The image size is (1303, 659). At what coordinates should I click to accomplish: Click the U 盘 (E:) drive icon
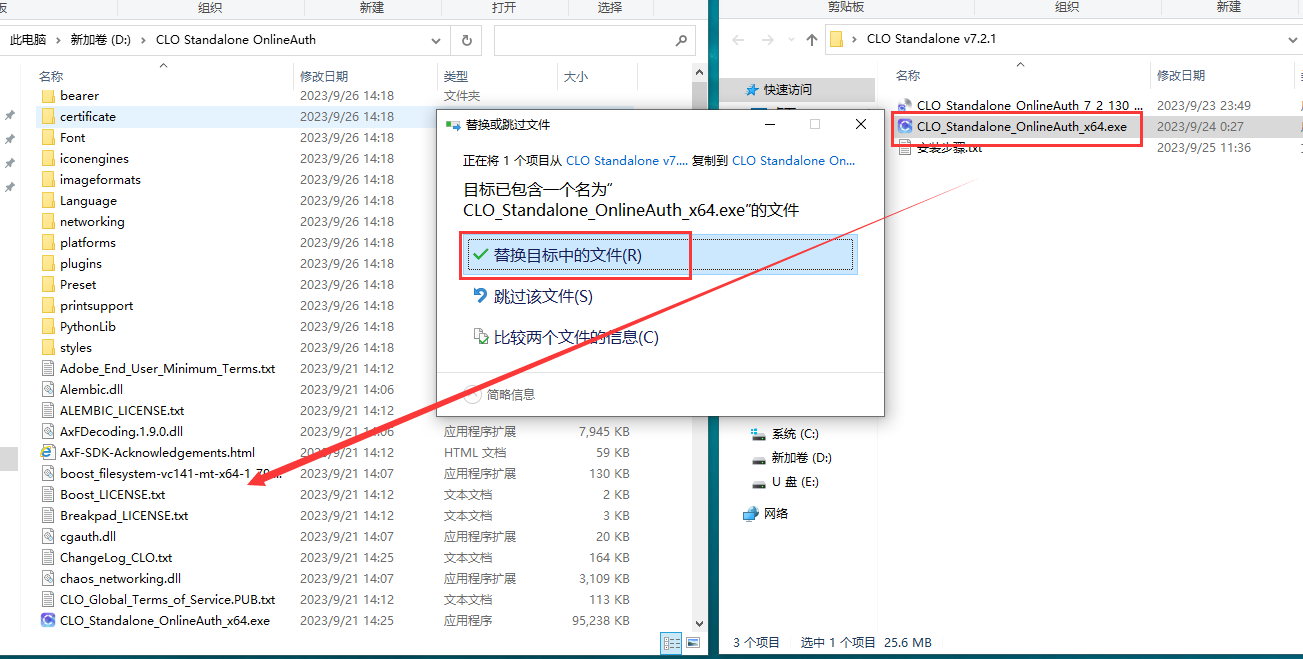tap(759, 482)
